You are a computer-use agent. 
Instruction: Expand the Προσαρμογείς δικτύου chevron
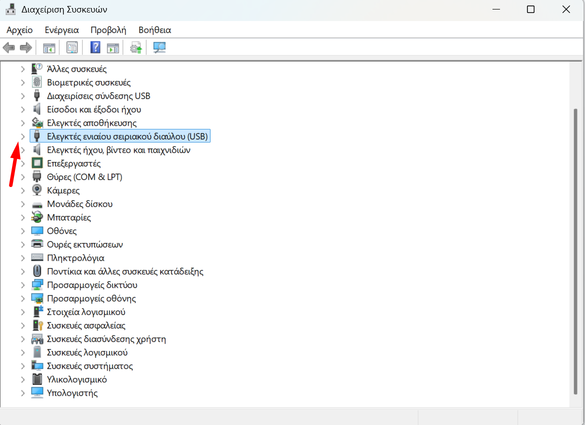pos(22,285)
